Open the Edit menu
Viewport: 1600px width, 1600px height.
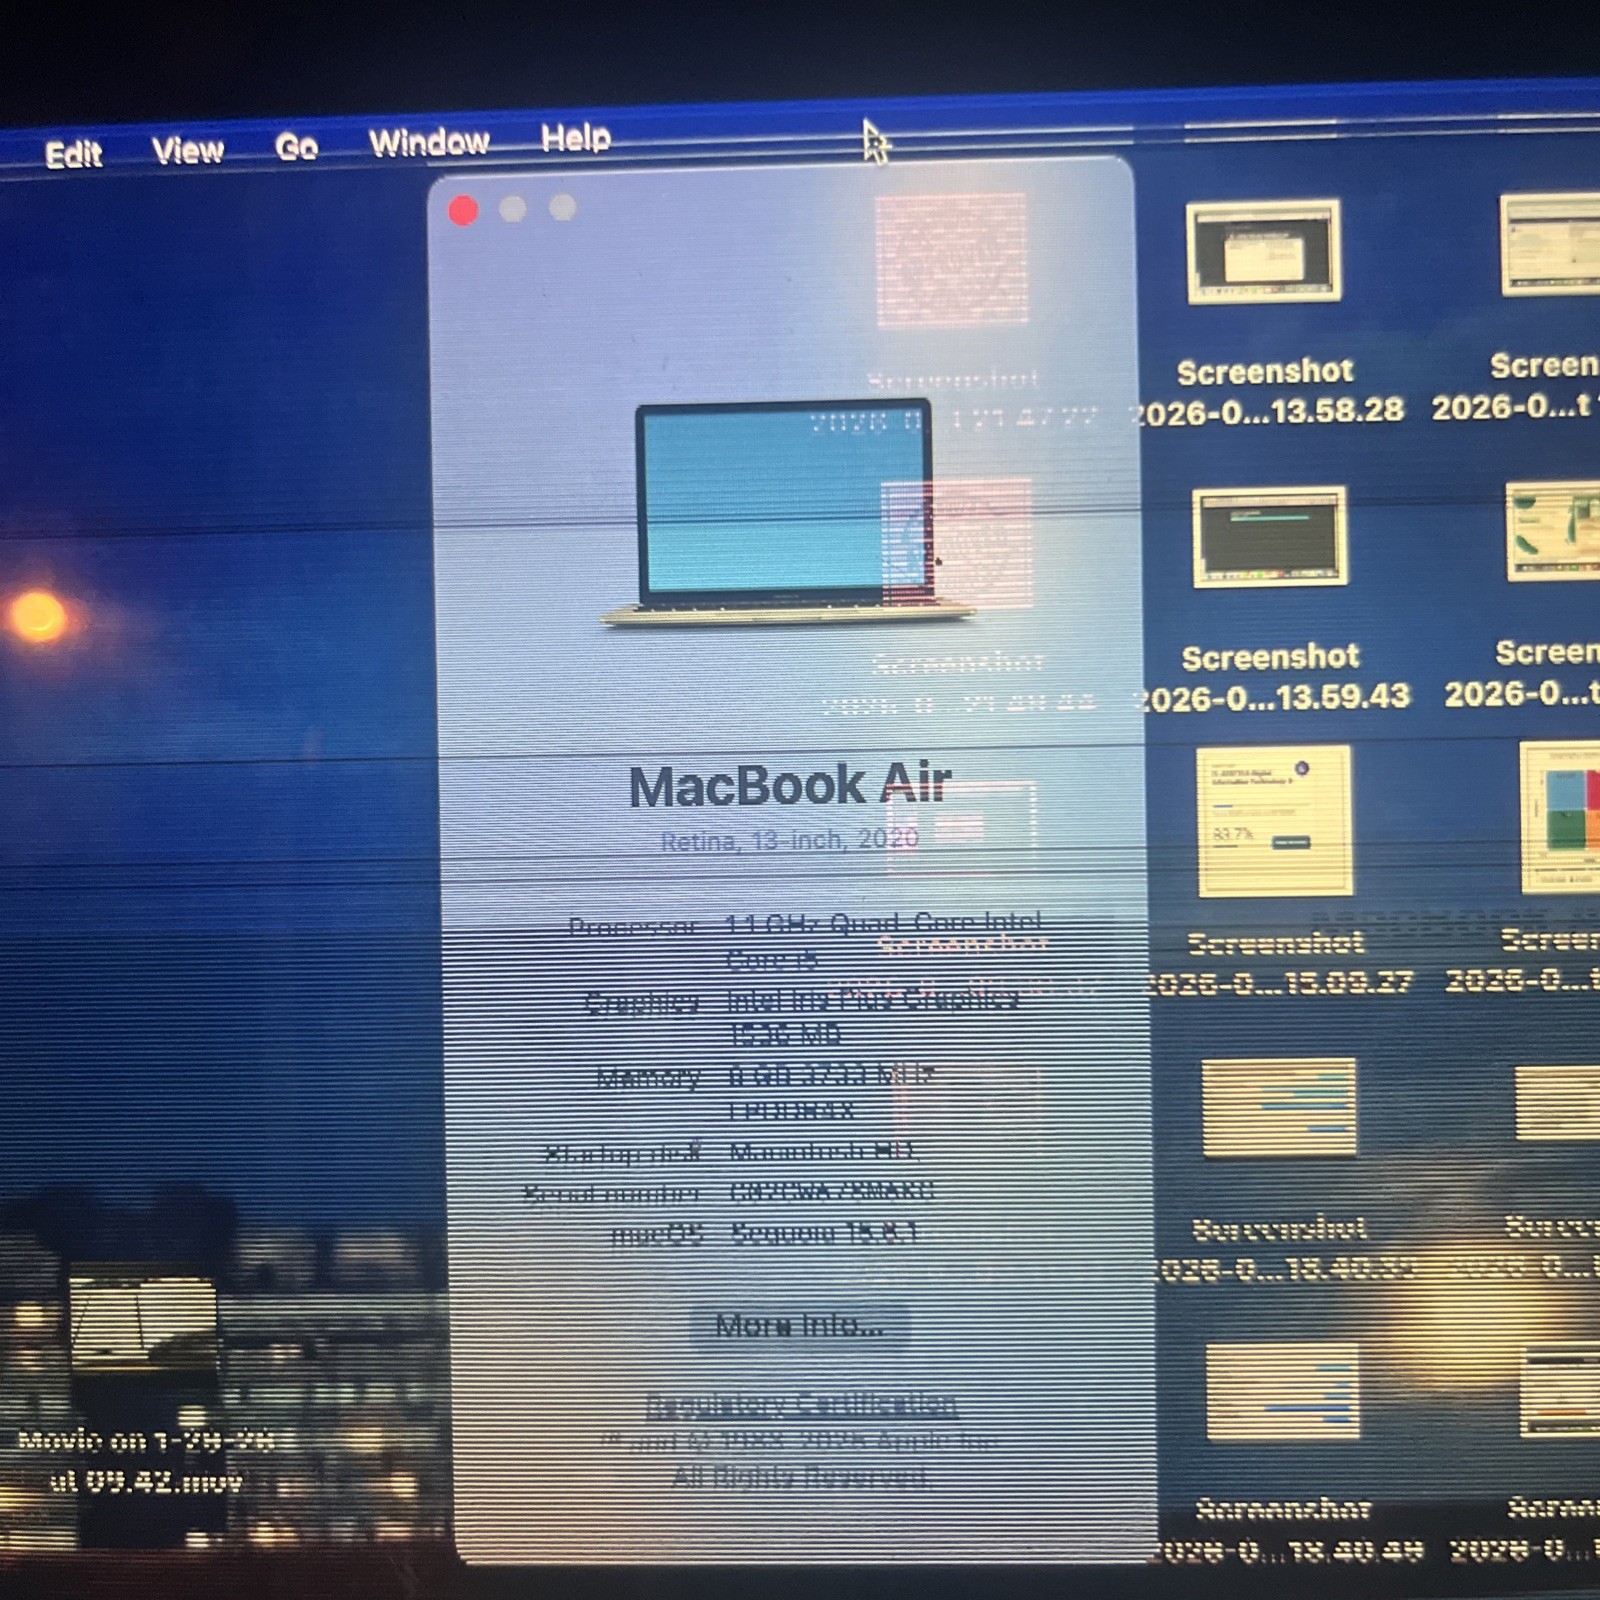(x=73, y=154)
